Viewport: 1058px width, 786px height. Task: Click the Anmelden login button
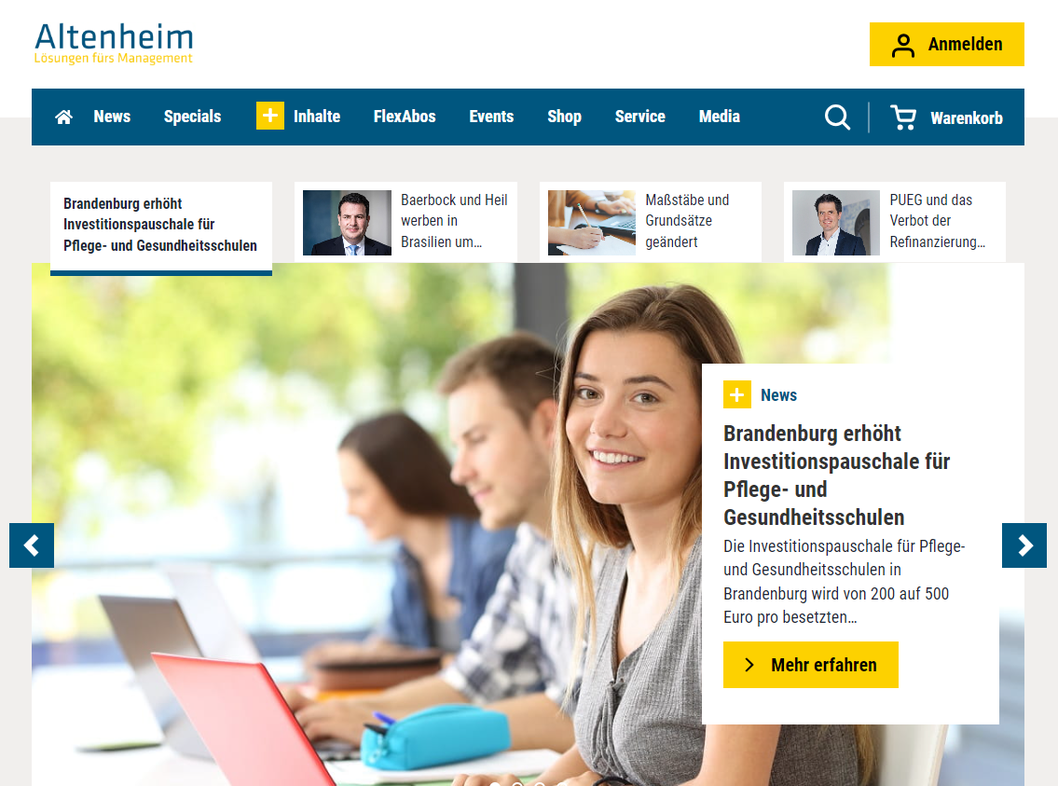pyautogui.click(x=947, y=45)
